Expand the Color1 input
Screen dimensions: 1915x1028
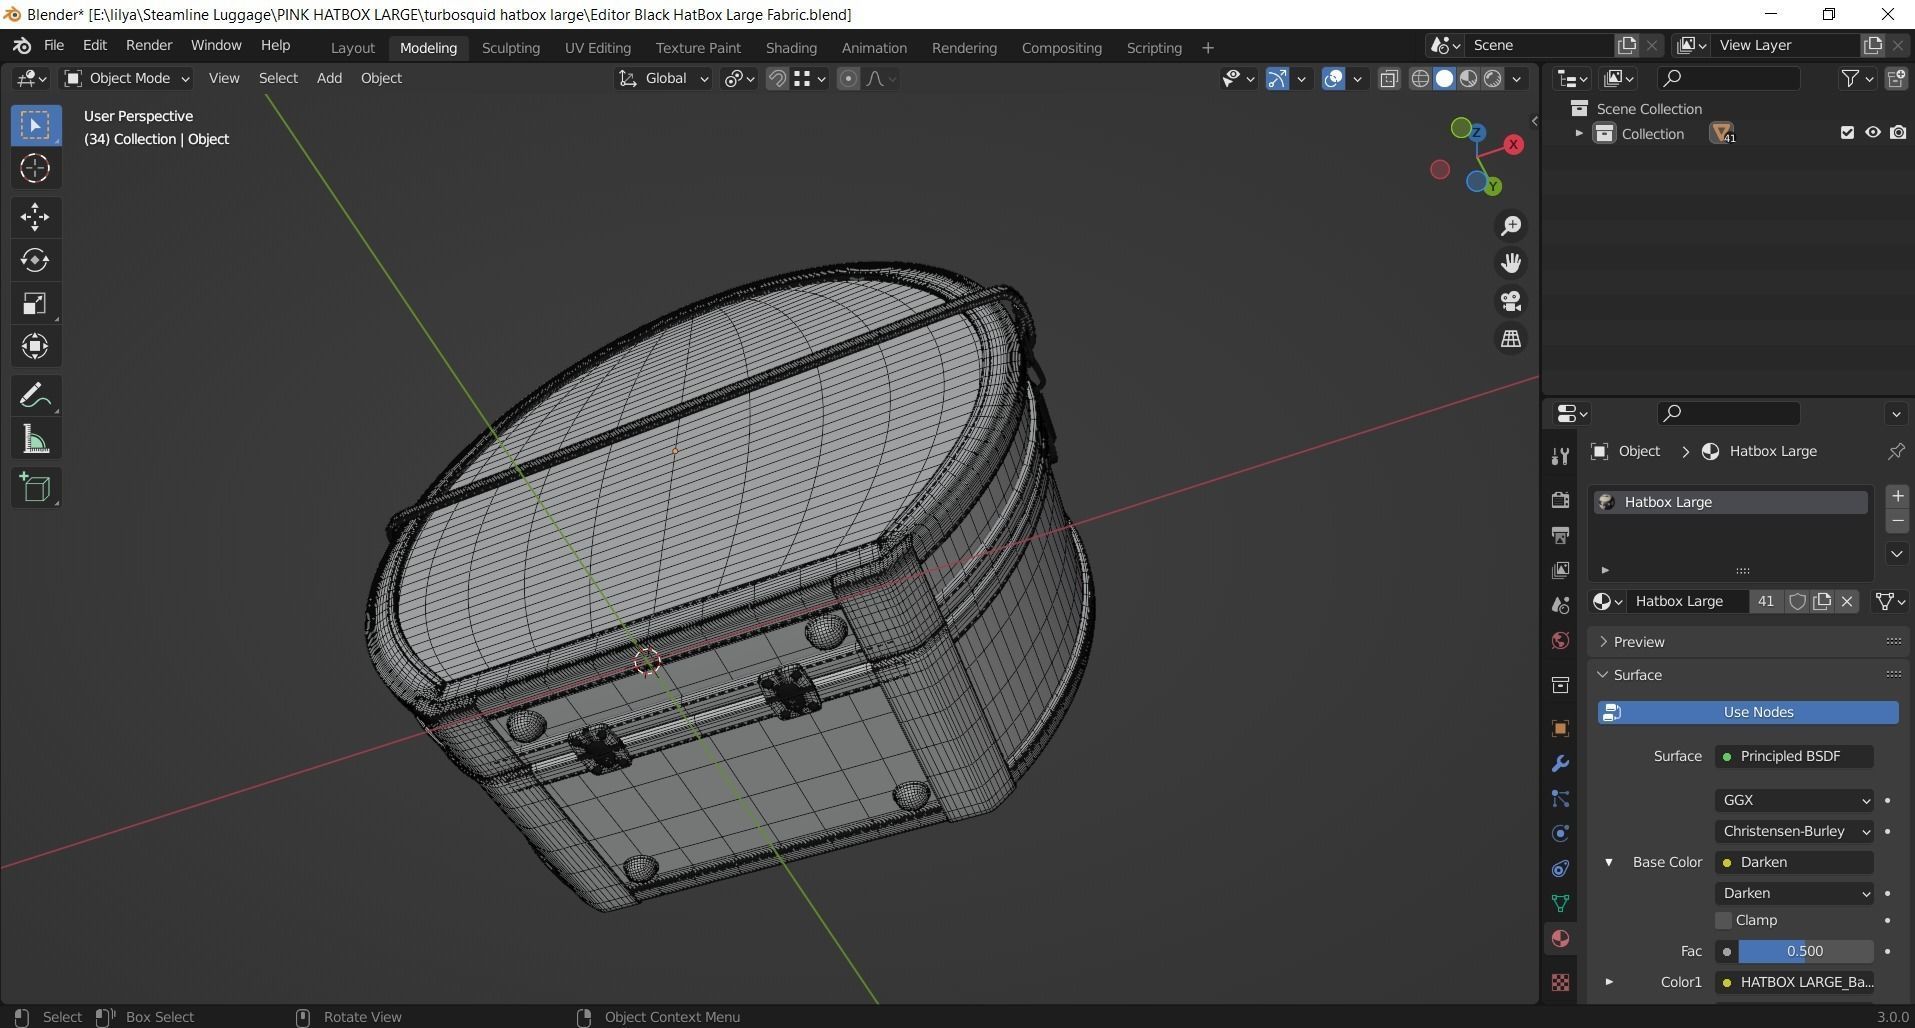tap(1609, 982)
